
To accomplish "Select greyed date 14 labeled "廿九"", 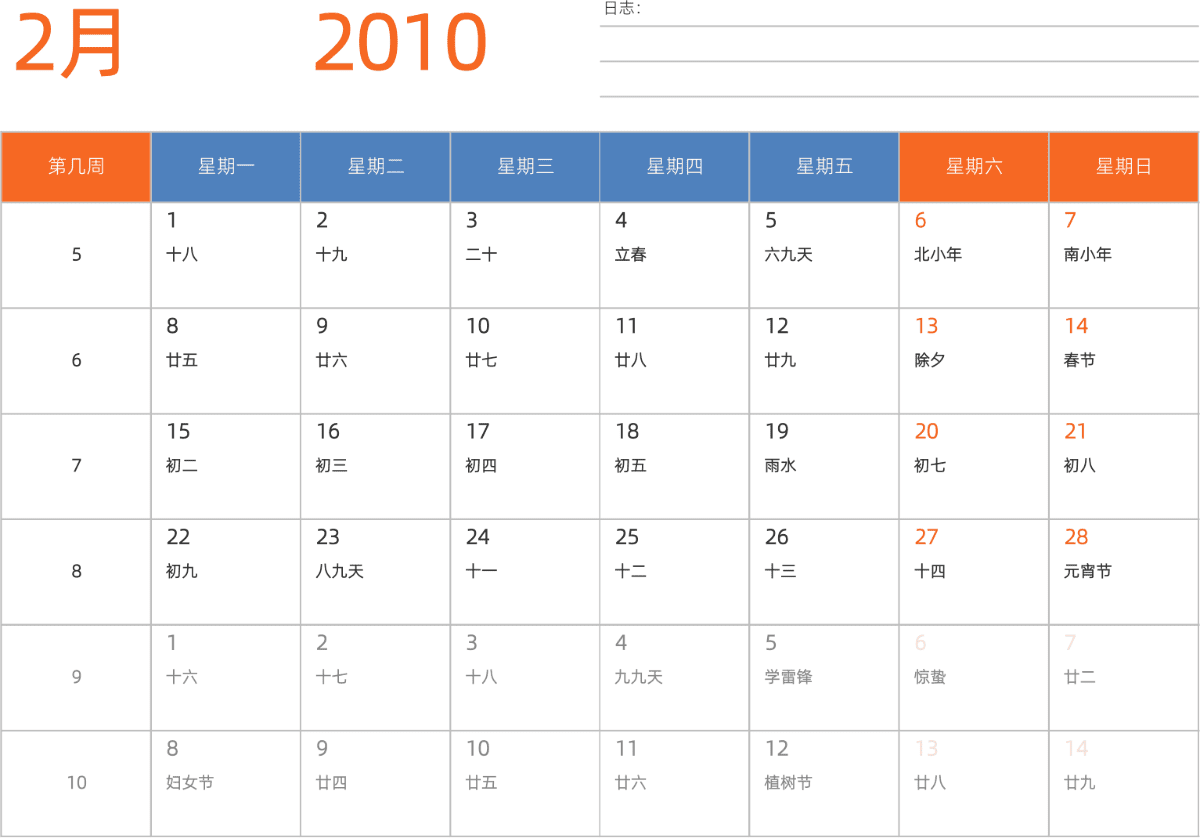I will (x=1124, y=783).
